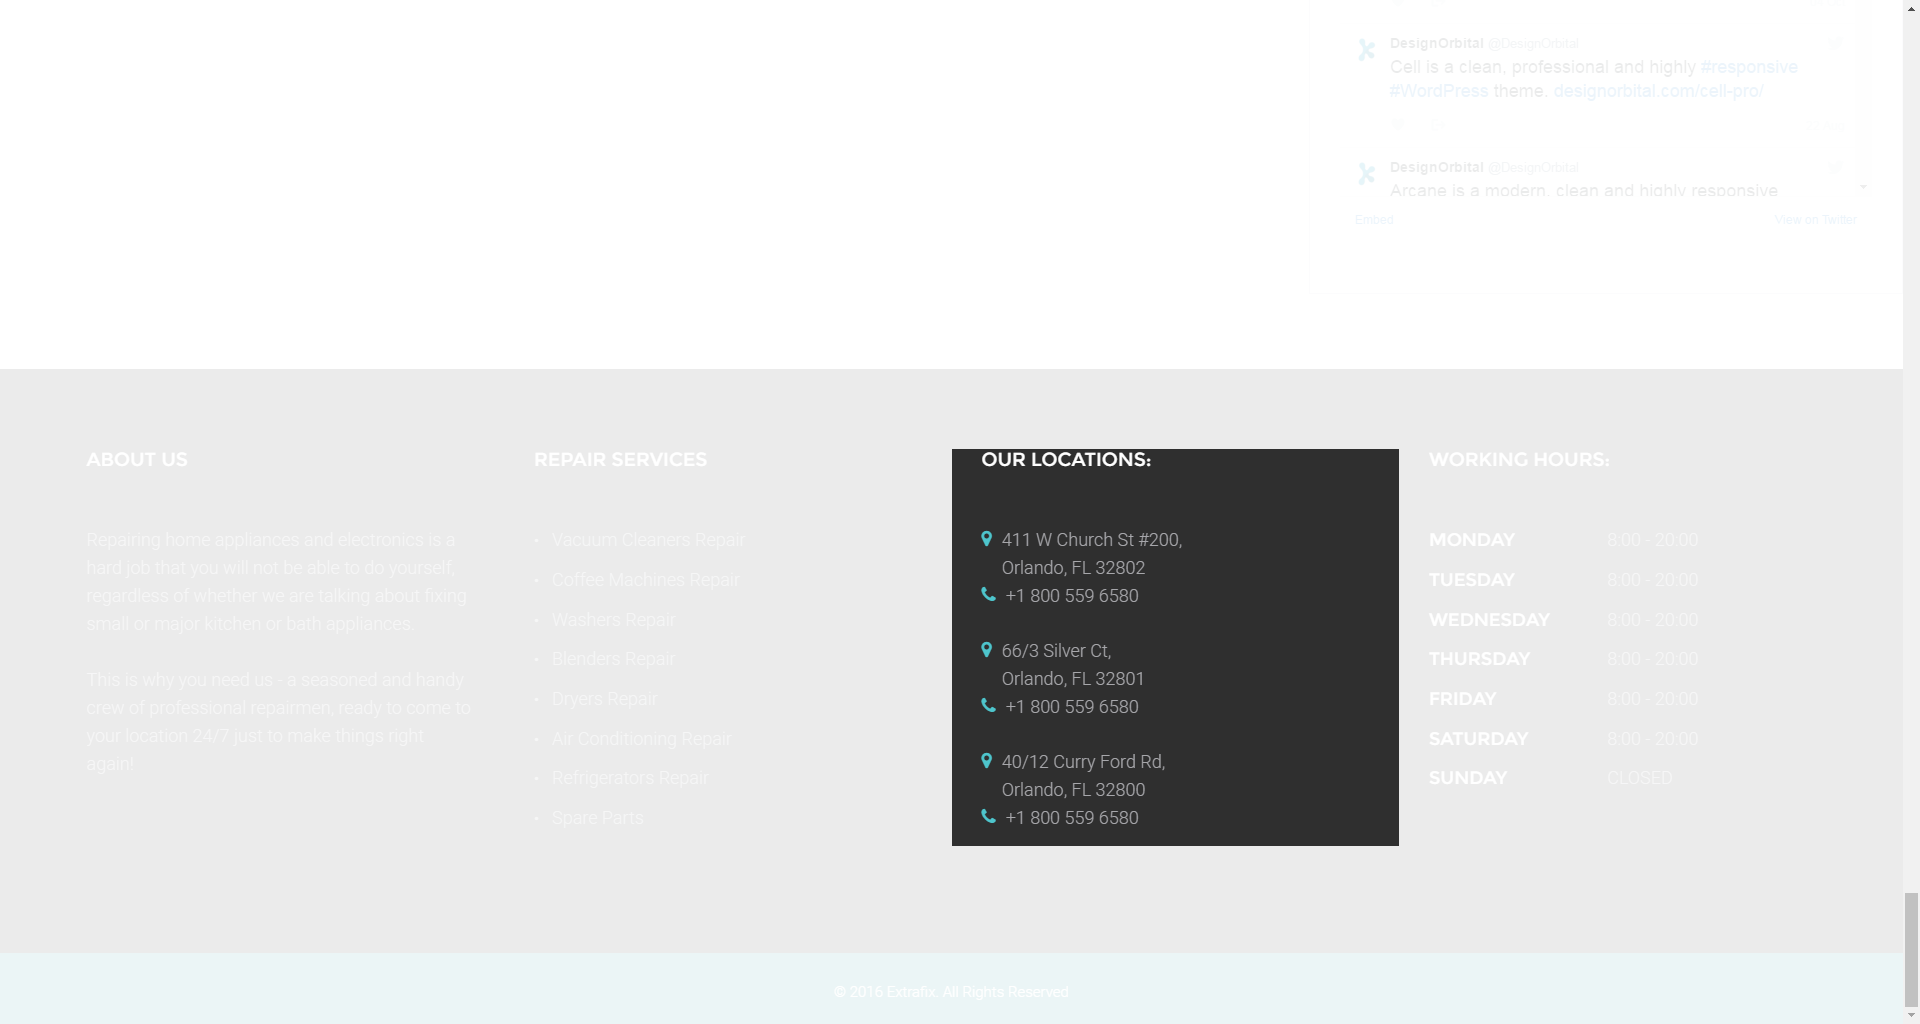This screenshot has width=1920, height=1024.
Task: Like the Cell tweet with the heart icon
Action: [1400, 125]
